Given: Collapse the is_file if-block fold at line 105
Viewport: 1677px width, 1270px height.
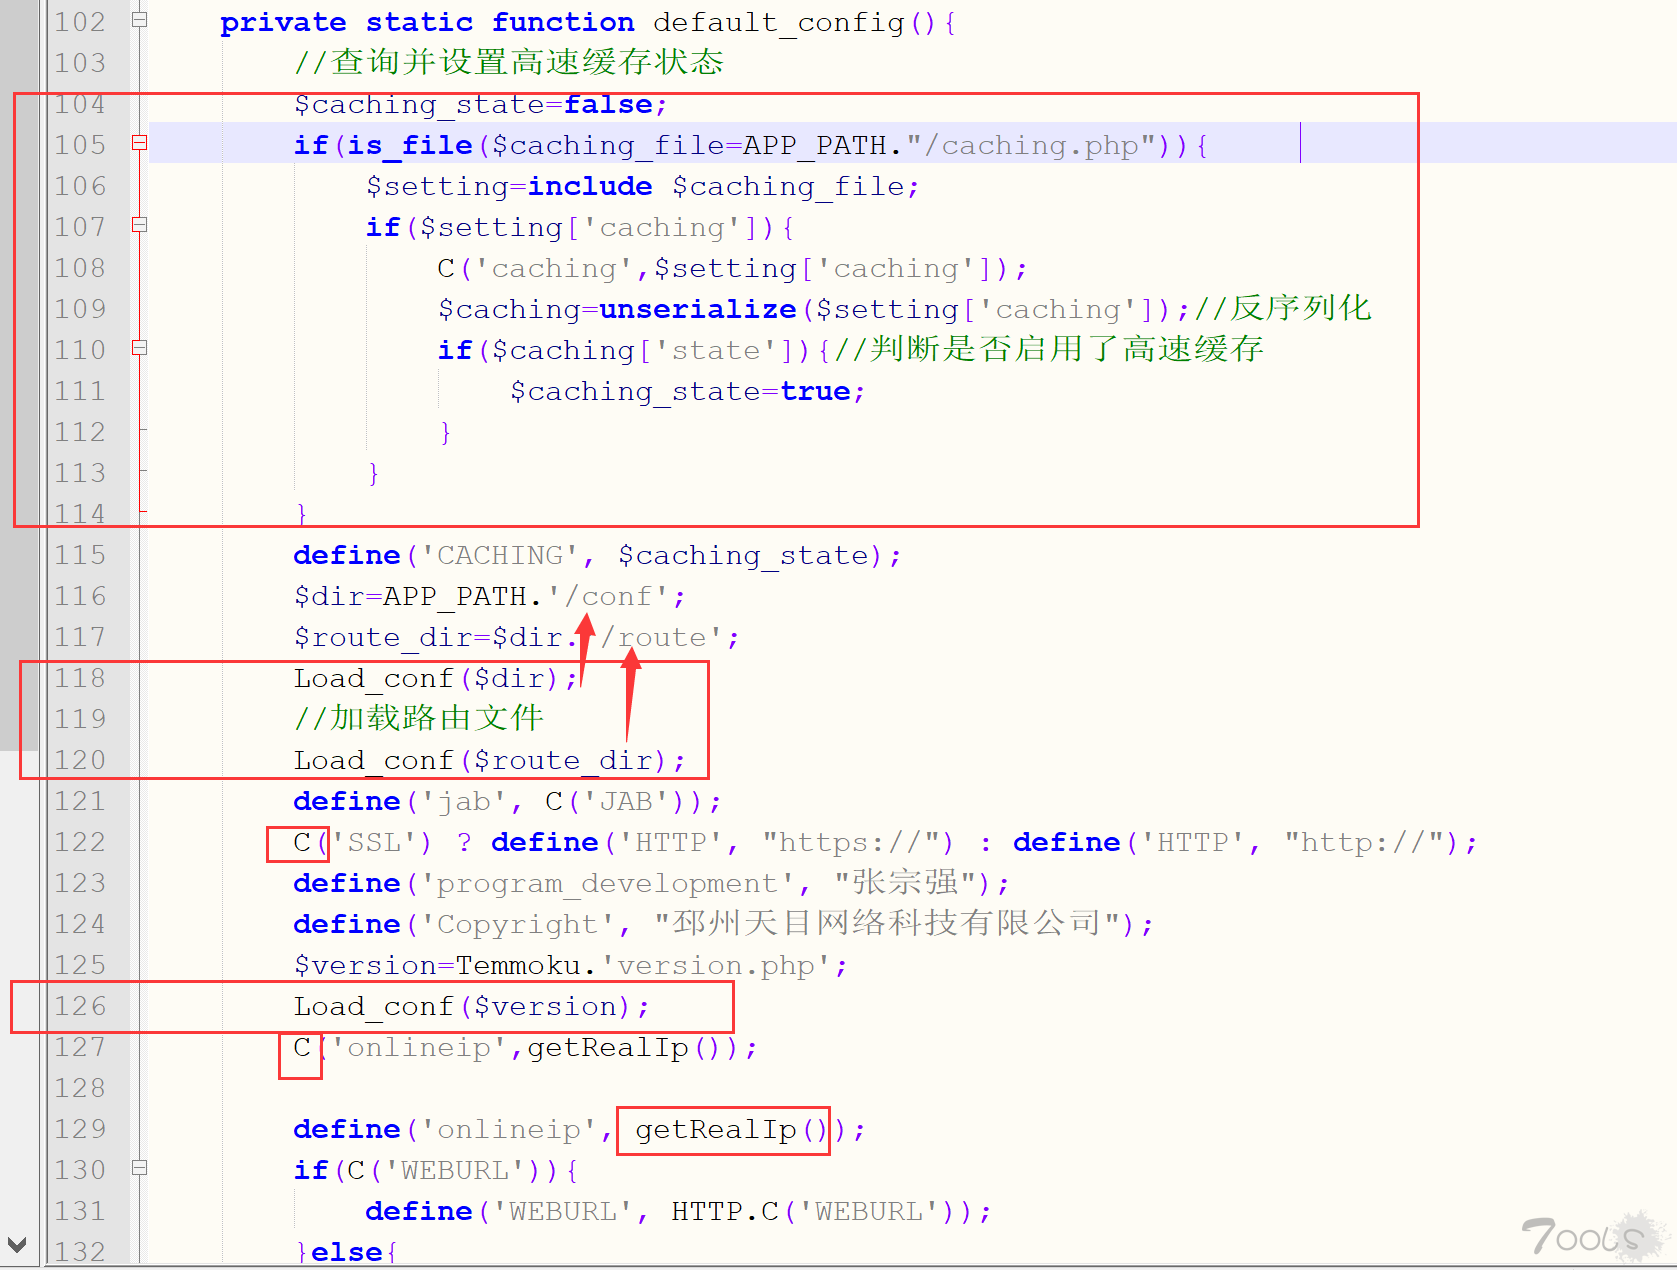Looking at the screenshot, I should click(x=140, y=143).
